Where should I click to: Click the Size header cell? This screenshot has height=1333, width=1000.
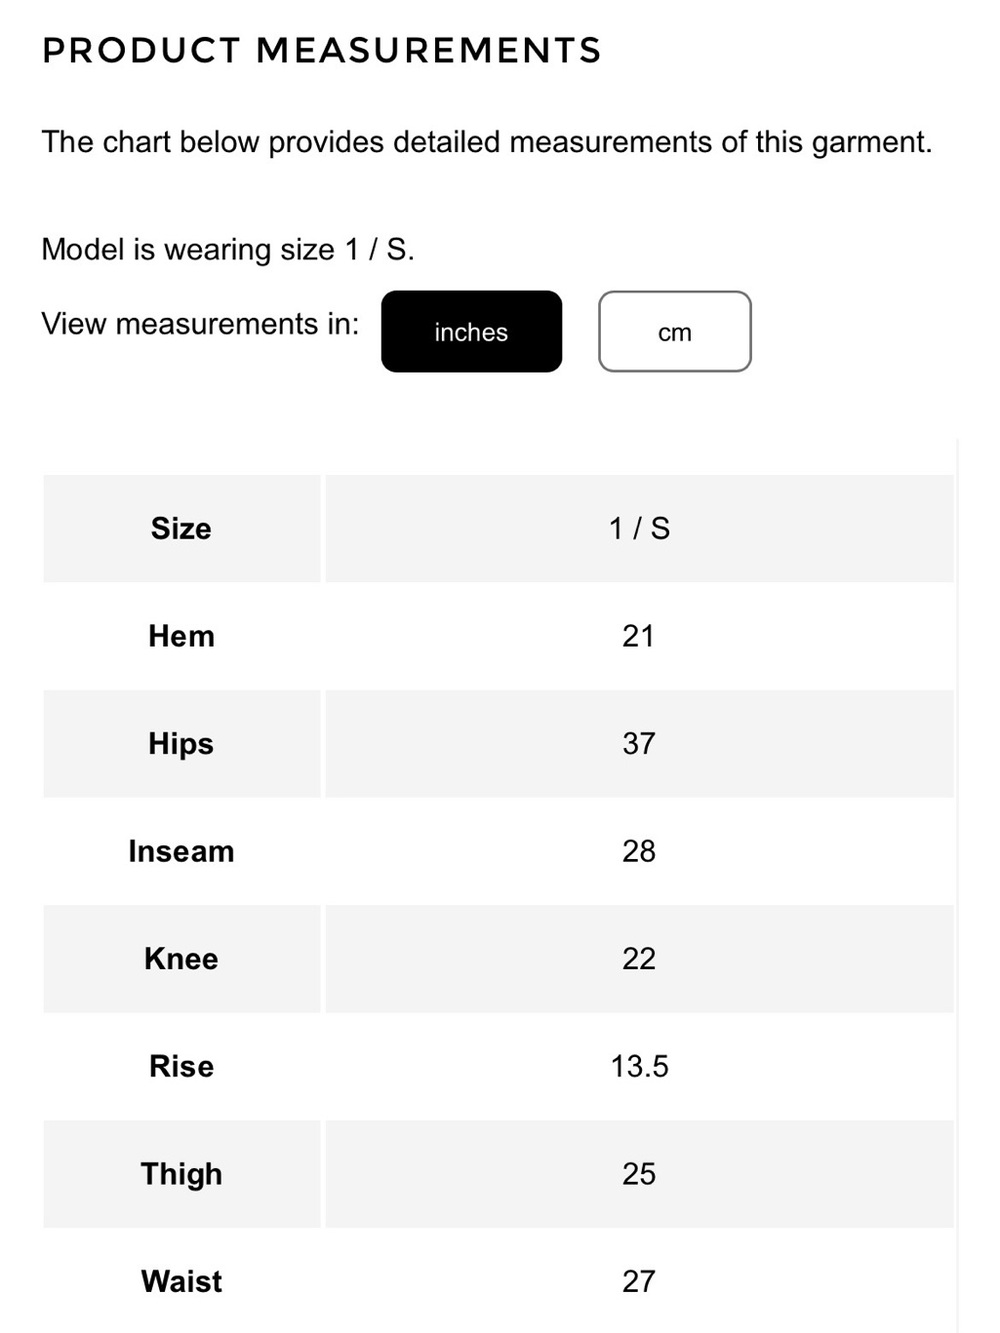(181, 528)
